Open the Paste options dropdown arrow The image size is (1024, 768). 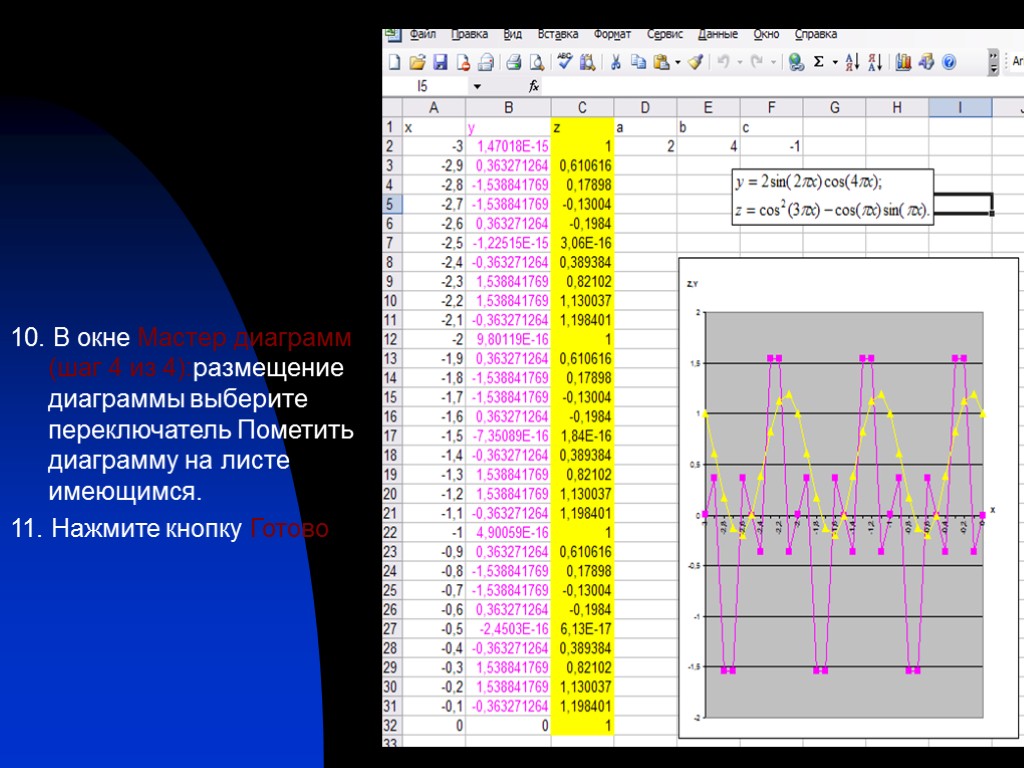[678, 62]
